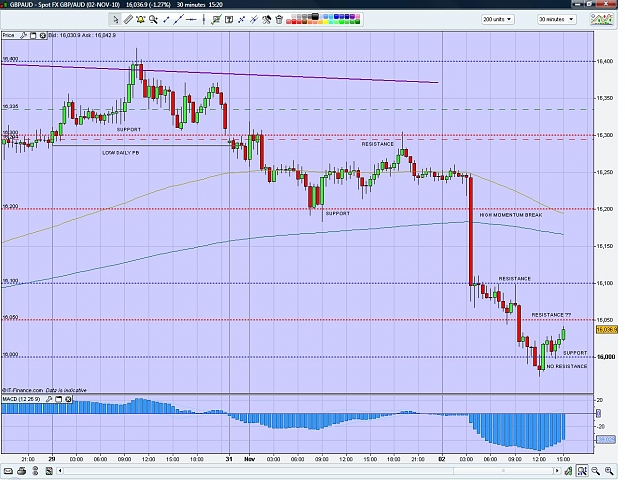Screen dimensions: 625x480
Task: Click the HIGH MOMENTUM BREAK annotation
Action: pos(511,215)
